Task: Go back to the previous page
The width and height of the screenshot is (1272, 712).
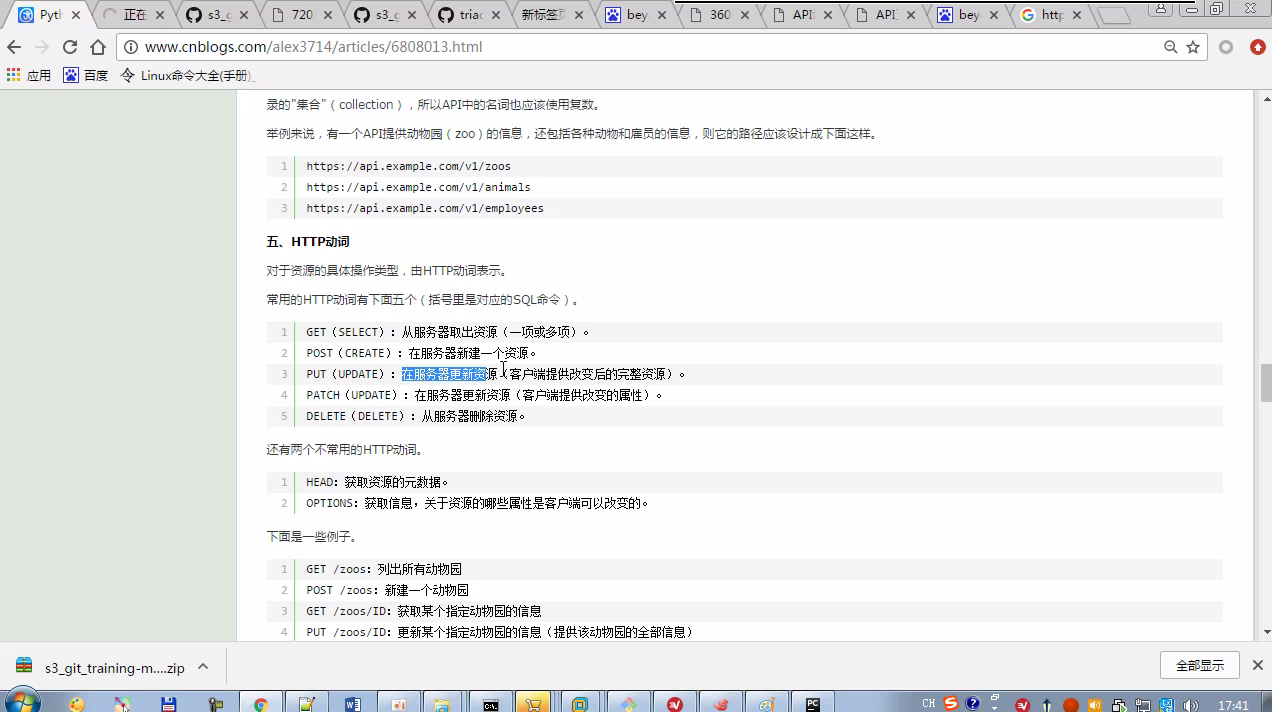Action: pyautogui.click(x=14, y=47)
